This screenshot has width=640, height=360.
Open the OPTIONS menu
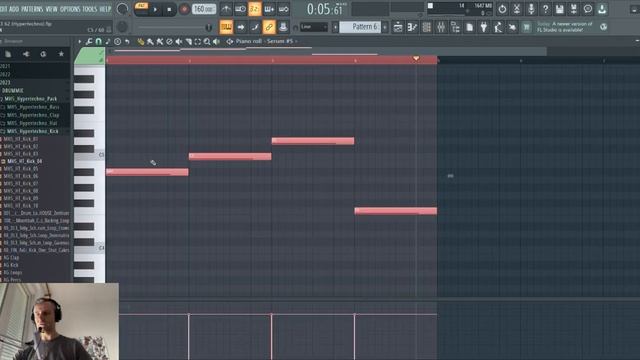[70, 9]
